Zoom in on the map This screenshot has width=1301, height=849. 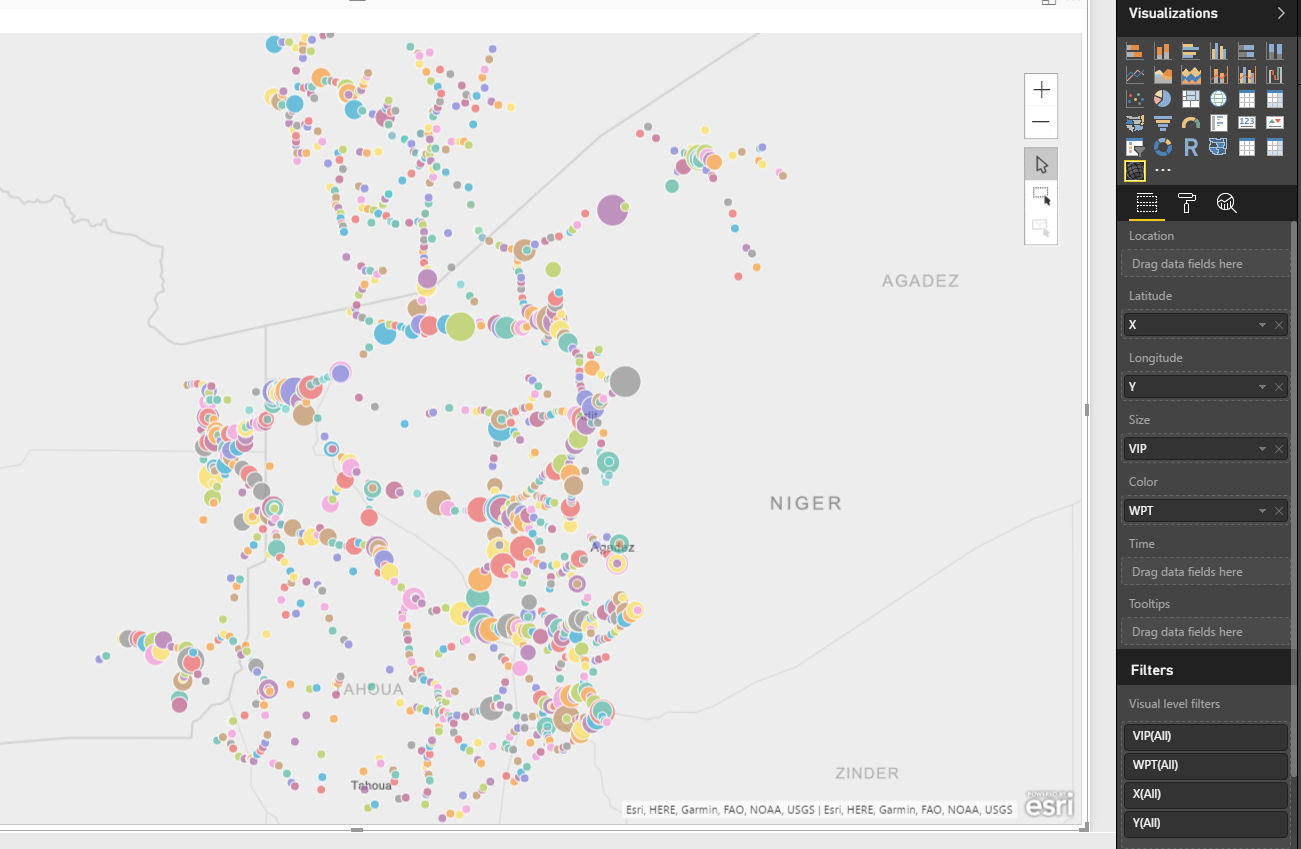tap(1041, 90)
